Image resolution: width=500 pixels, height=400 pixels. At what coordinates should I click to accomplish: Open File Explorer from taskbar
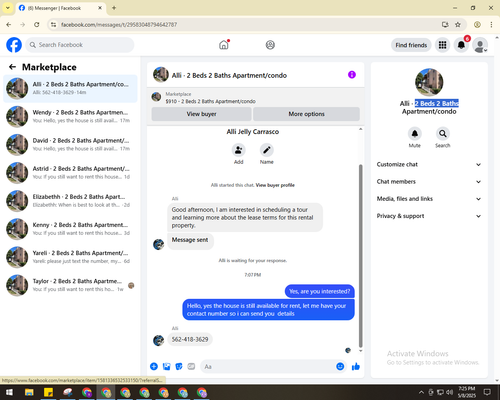(29, 392)
